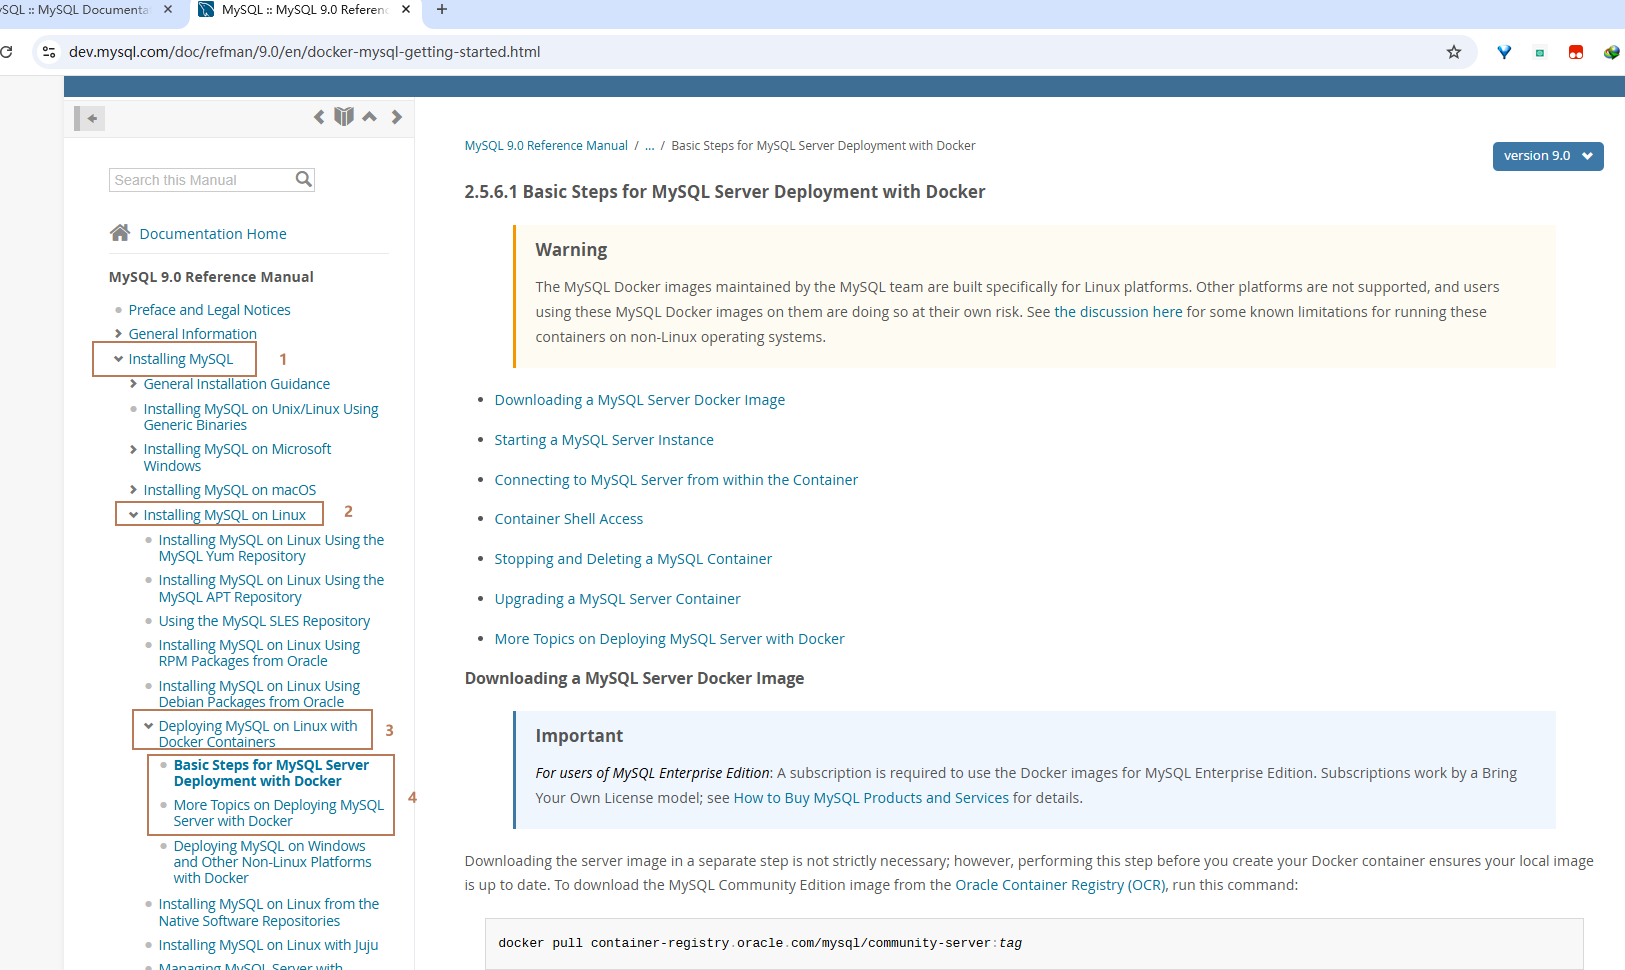The image size is (1625, 970).
Task: Open Documentation Home link
Action: [213, 234]
